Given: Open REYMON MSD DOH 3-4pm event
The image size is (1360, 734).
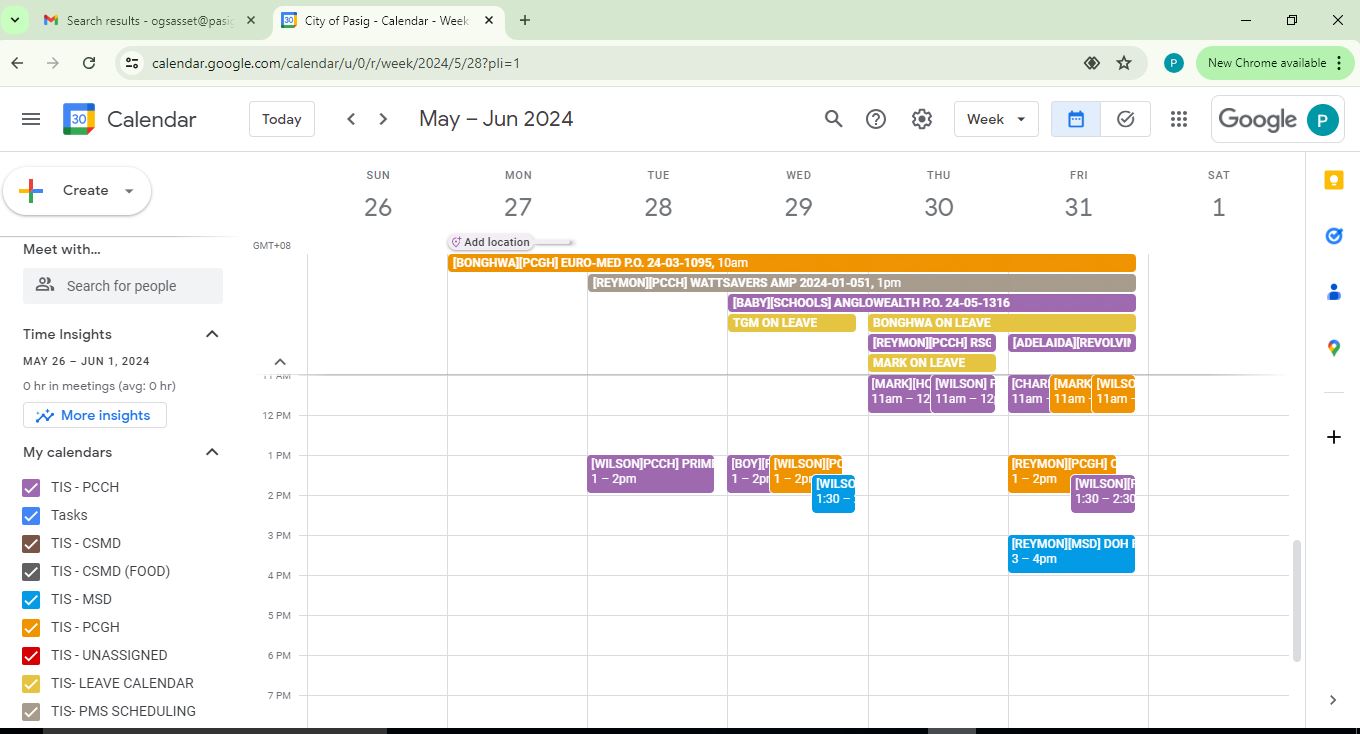Looking at the screenshot, I should [1071, 554].
